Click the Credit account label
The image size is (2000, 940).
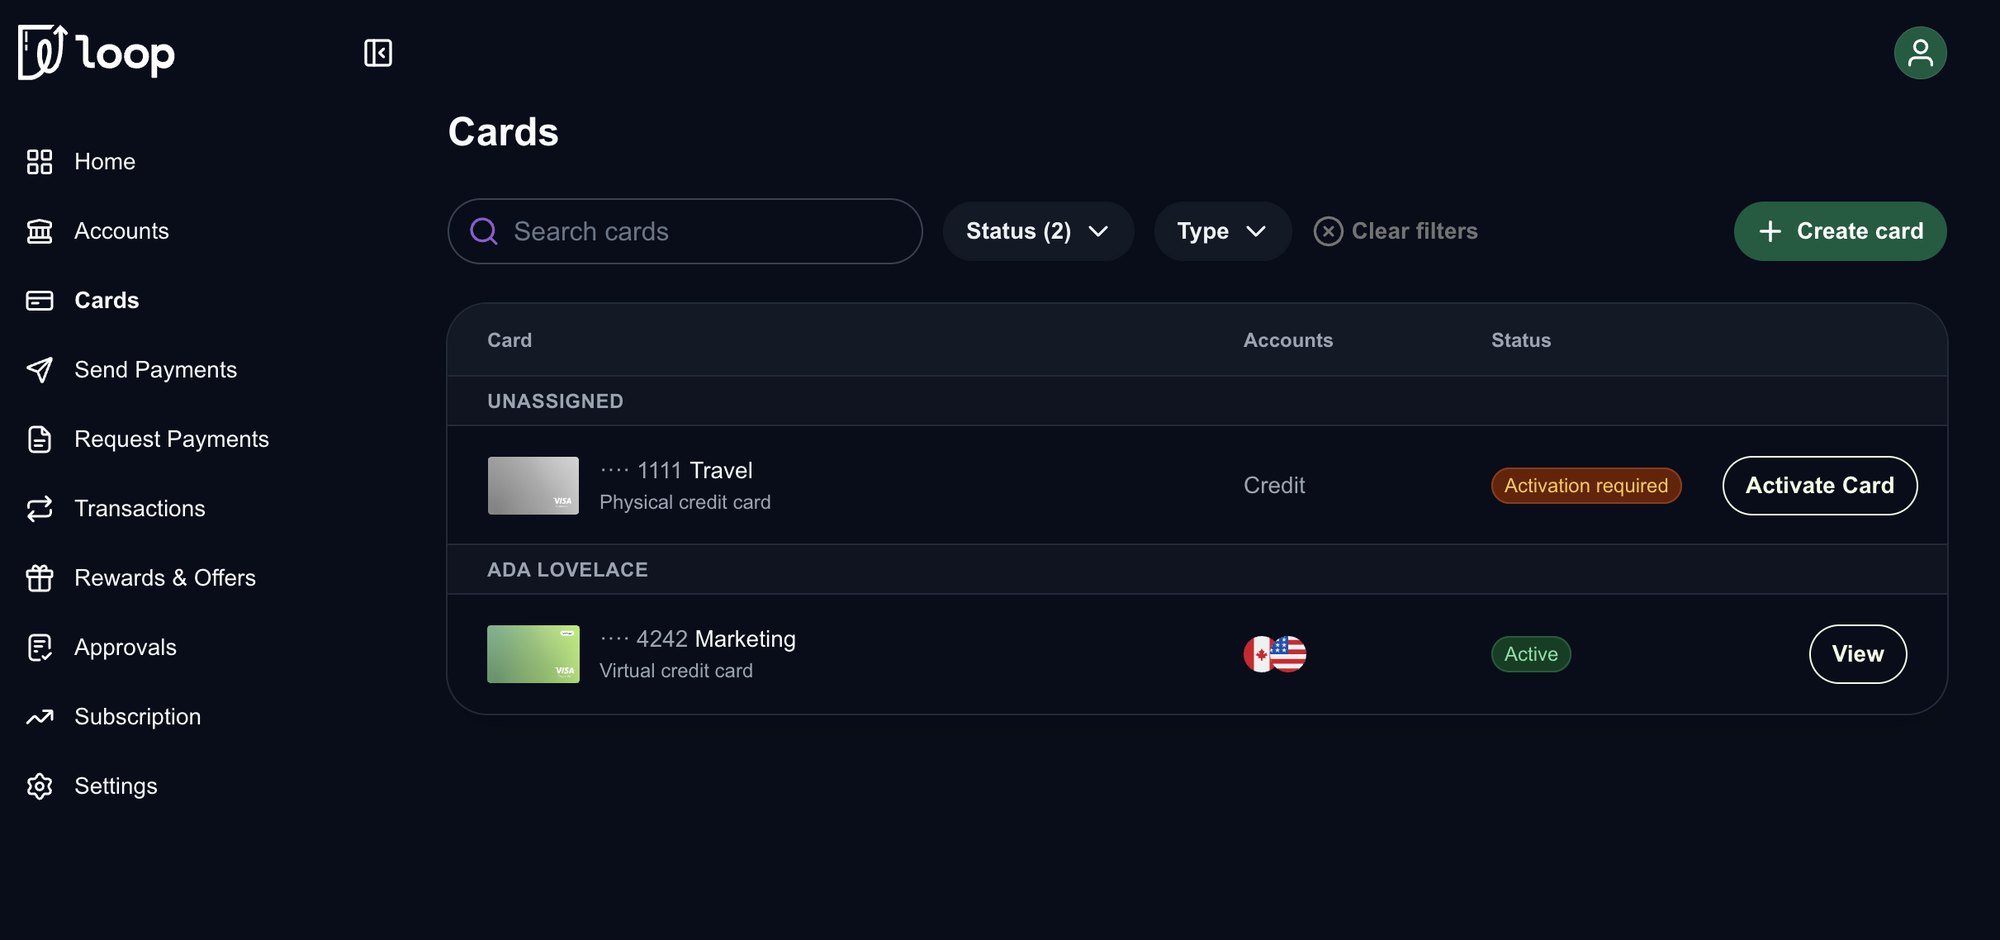pos(1274,486)
